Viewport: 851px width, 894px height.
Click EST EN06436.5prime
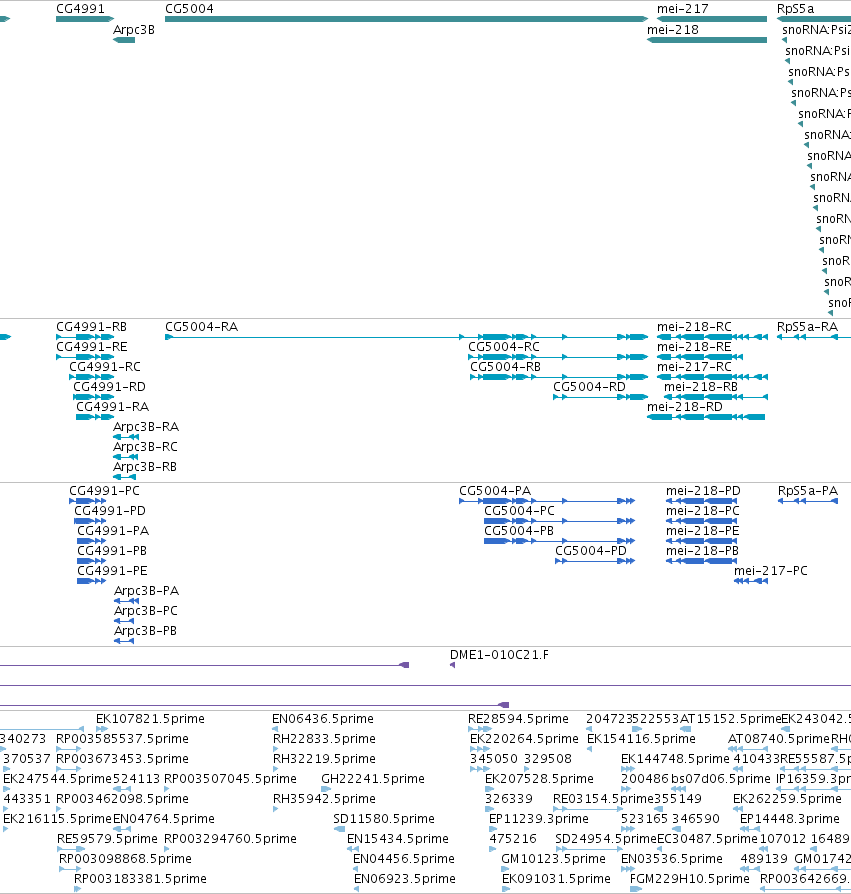(x=323, y=719)
